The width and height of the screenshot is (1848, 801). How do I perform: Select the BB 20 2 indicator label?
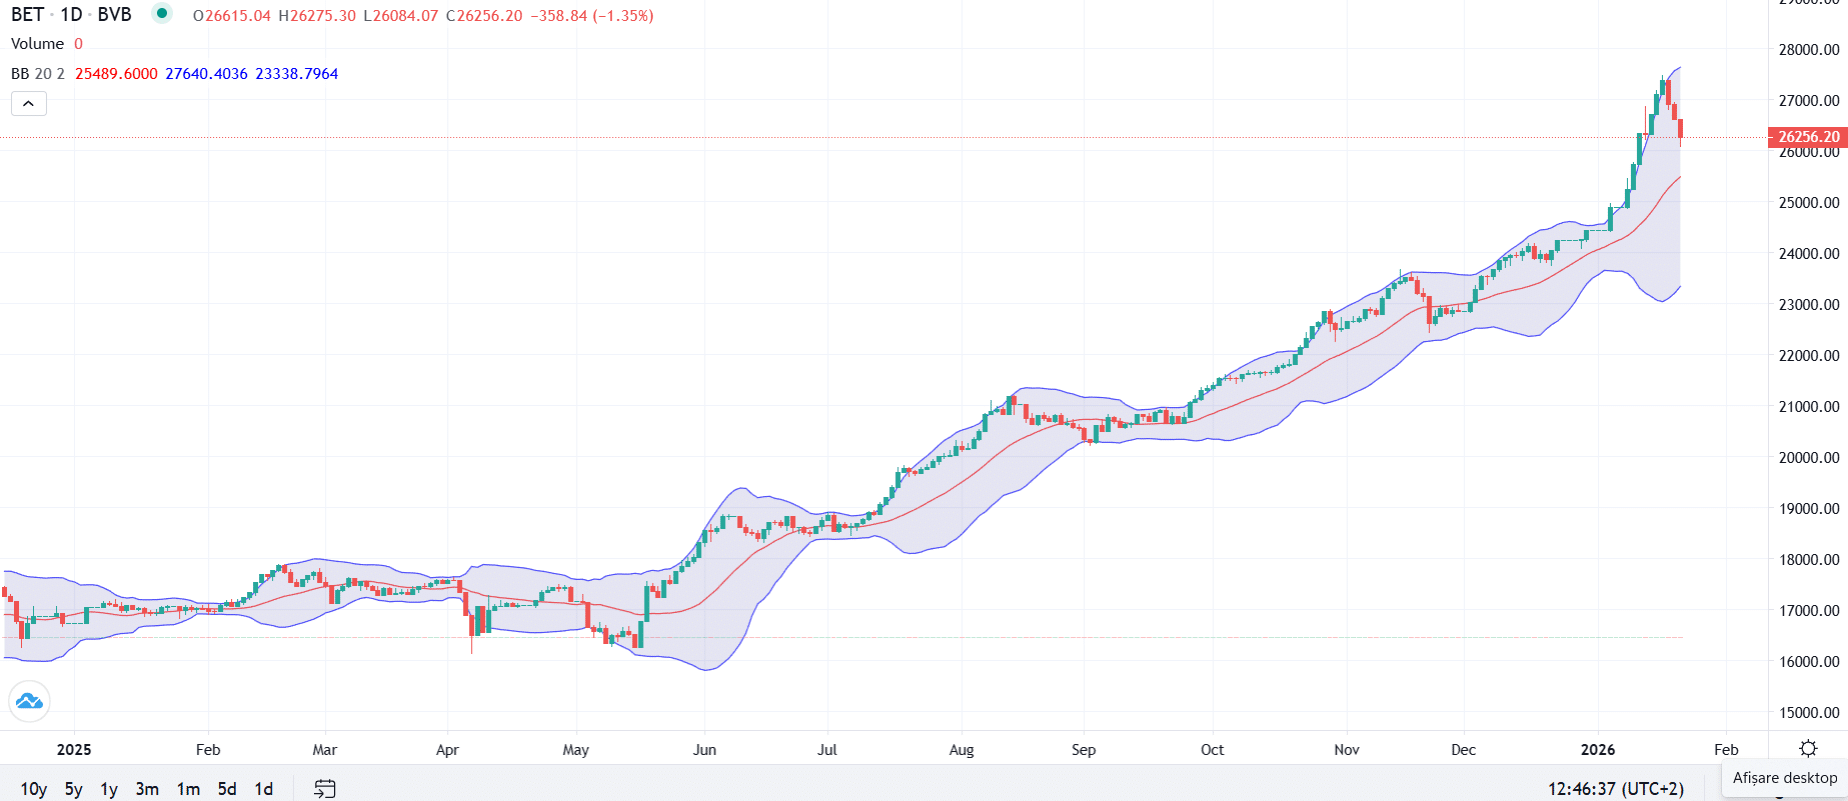tap(38, 74)
